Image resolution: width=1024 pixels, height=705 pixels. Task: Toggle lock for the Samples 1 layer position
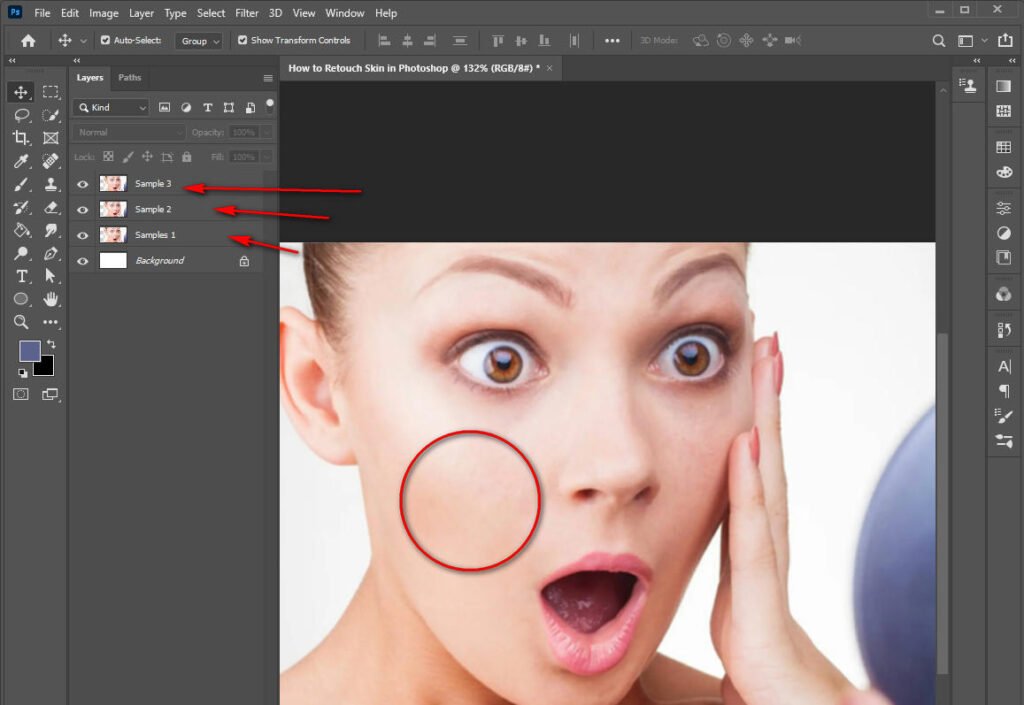click(148, 156)
